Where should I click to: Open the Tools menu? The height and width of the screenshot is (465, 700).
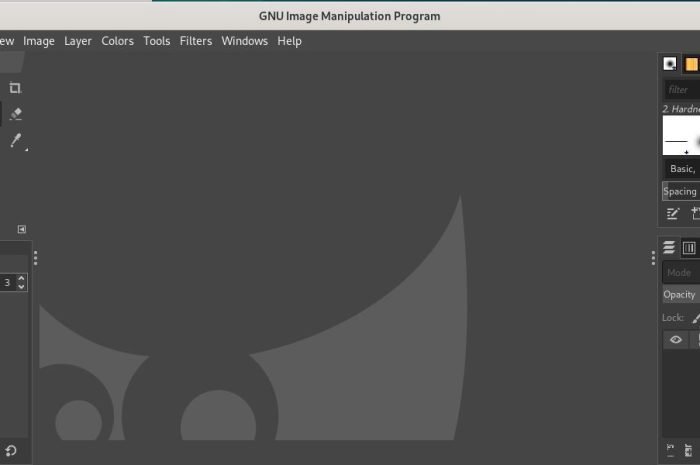157,41
